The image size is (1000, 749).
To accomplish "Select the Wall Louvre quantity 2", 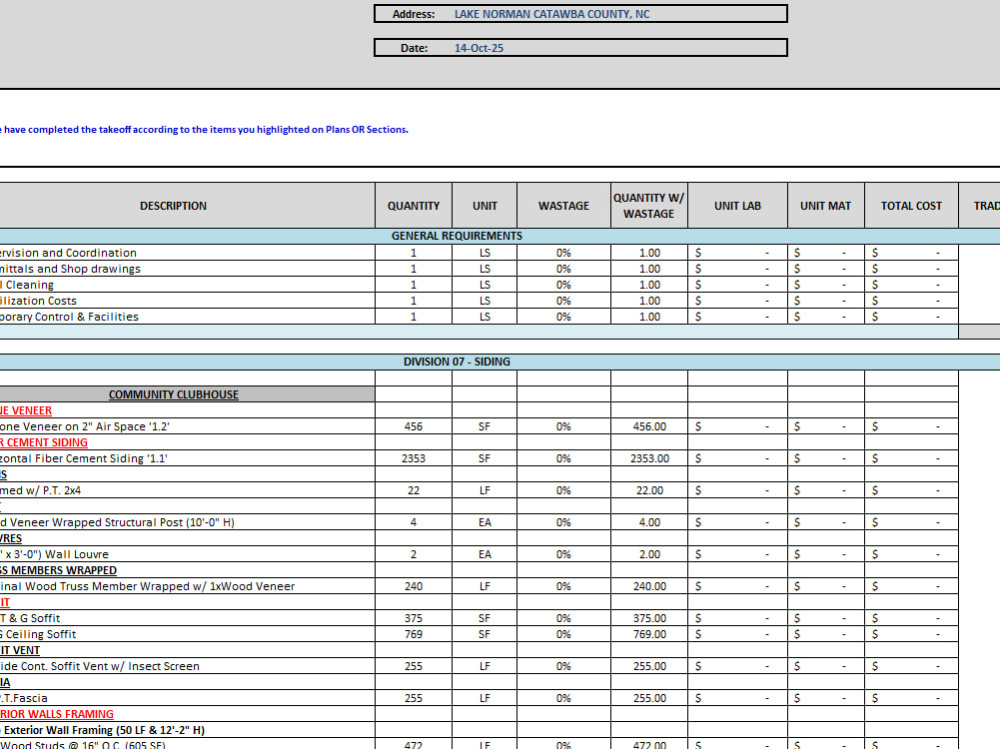I will (413, 554).
